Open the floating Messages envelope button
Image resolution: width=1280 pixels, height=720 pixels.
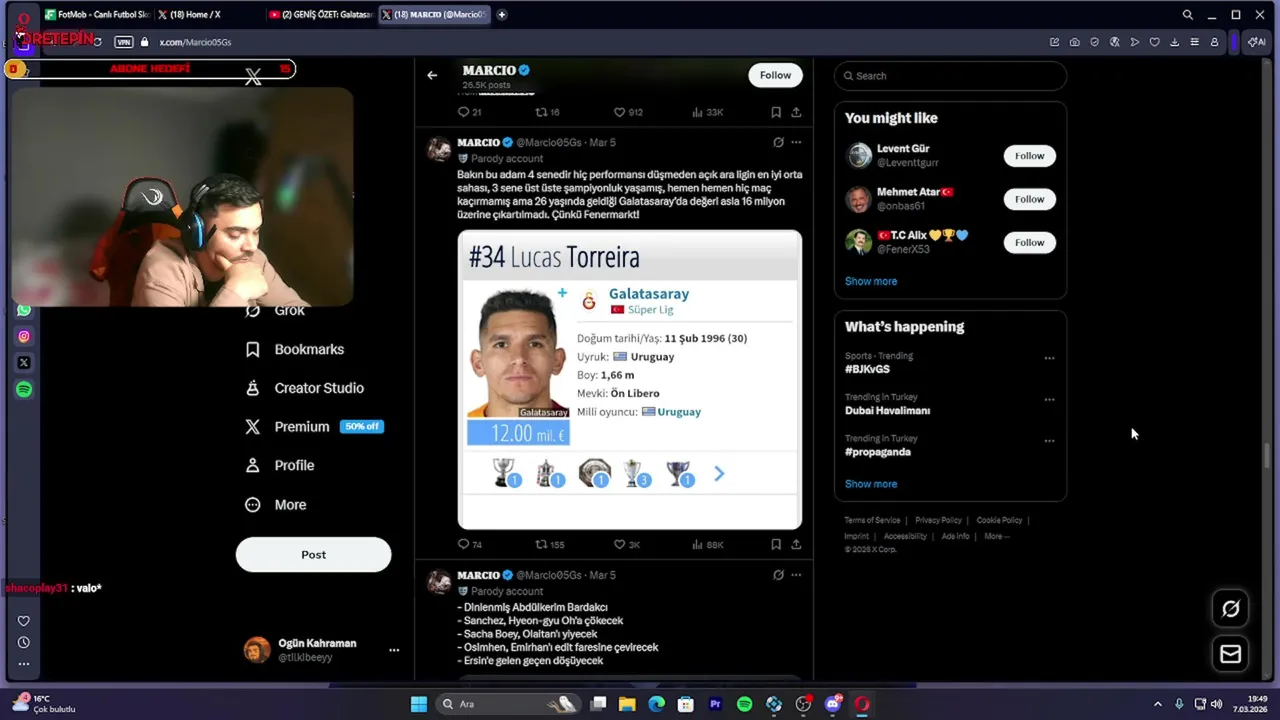click(x=1231, y=654)
